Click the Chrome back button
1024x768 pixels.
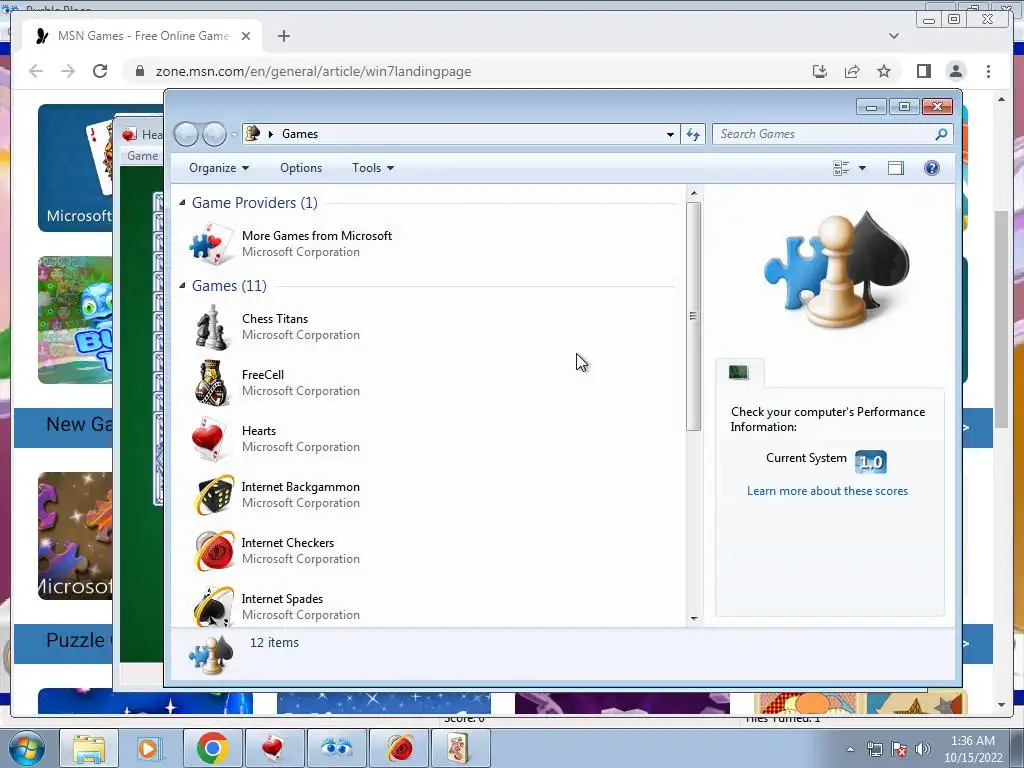pos(36,71)
